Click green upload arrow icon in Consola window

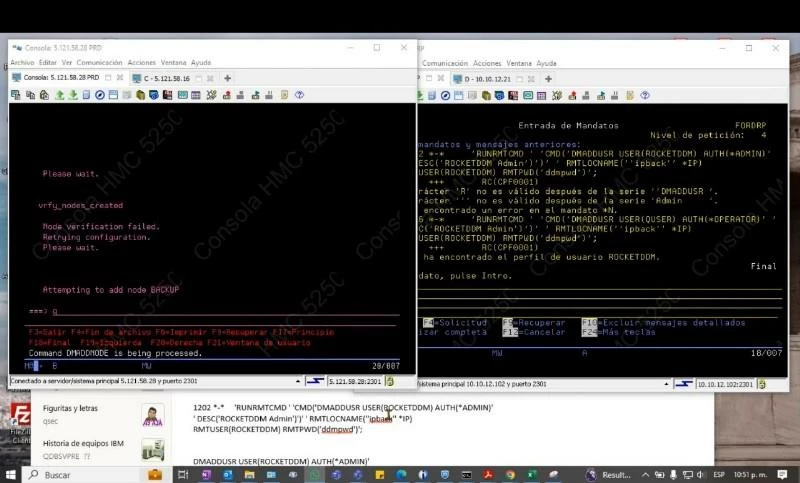pyautogui.click(x=60, y=95)
